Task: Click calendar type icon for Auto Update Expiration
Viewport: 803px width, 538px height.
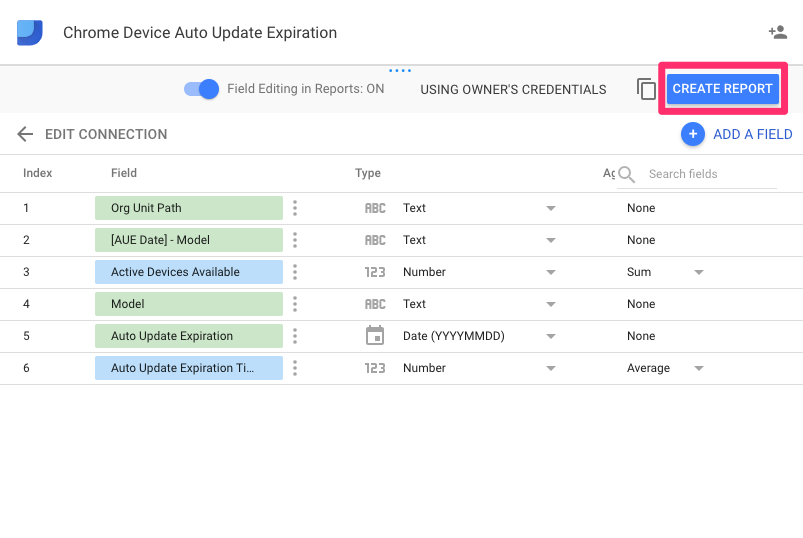Action: [374, 336]
